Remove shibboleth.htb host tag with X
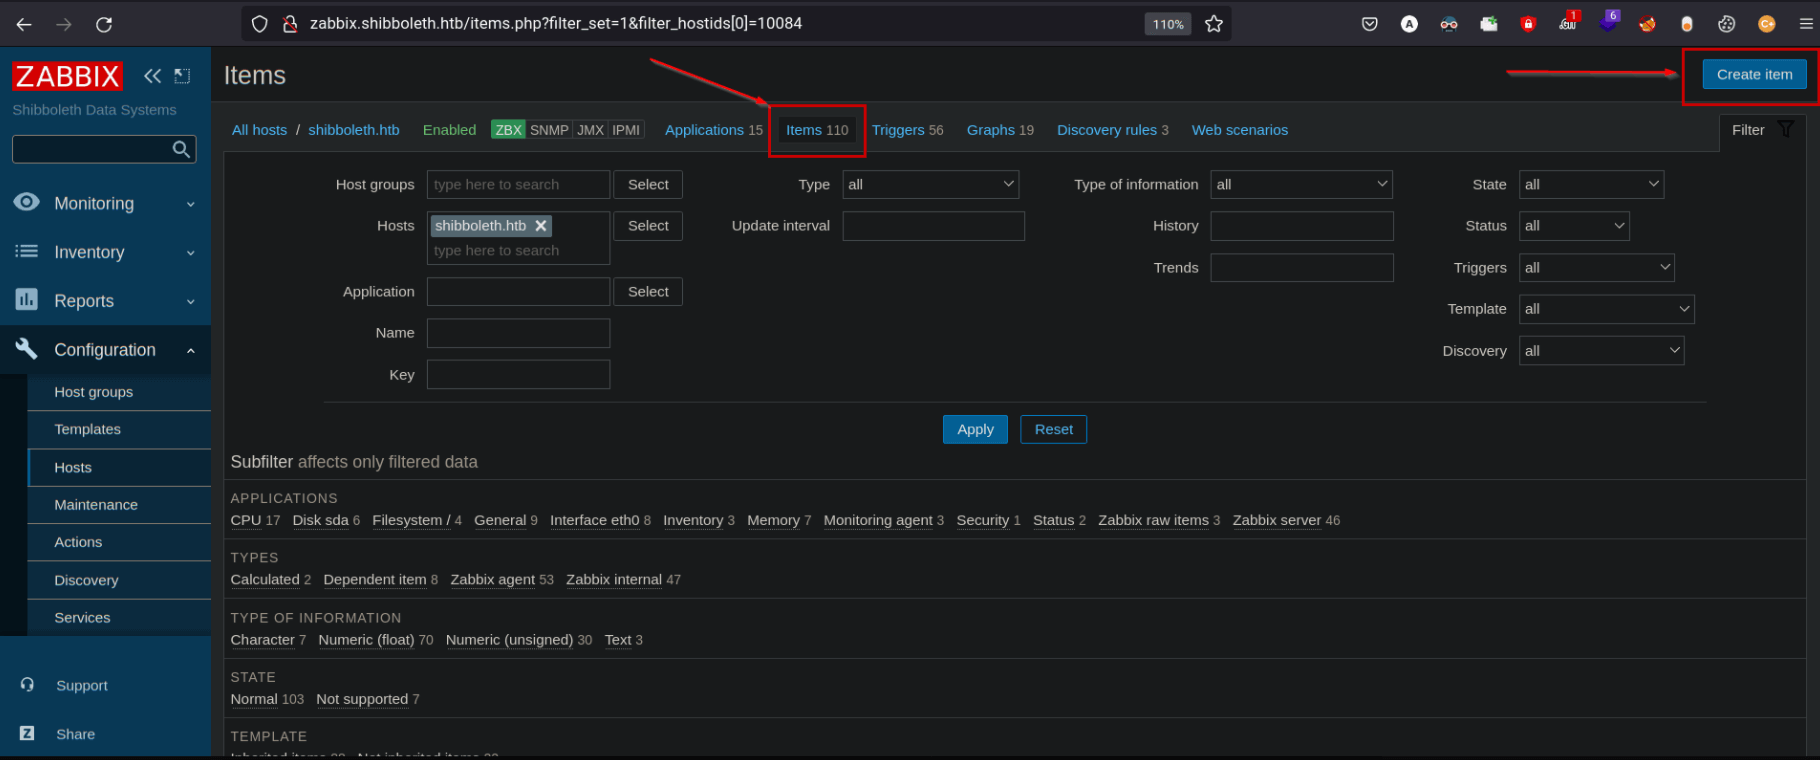The image size is (1820, 760). pos(541,226)
